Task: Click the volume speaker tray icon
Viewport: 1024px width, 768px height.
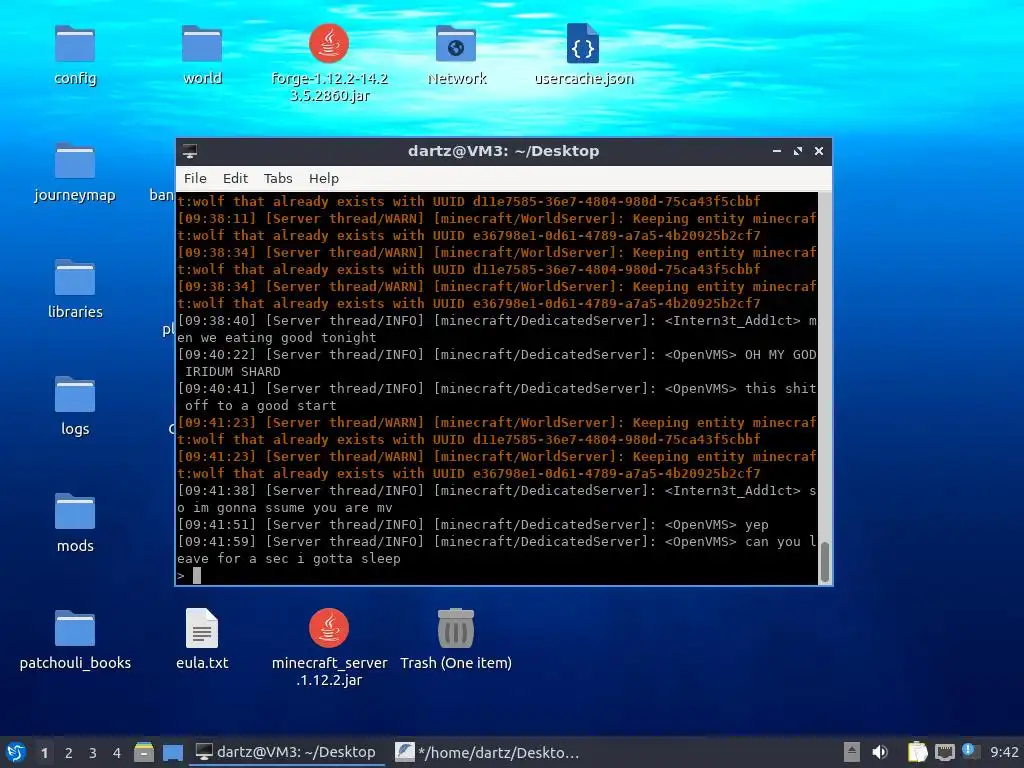Action: coord(880,752)
